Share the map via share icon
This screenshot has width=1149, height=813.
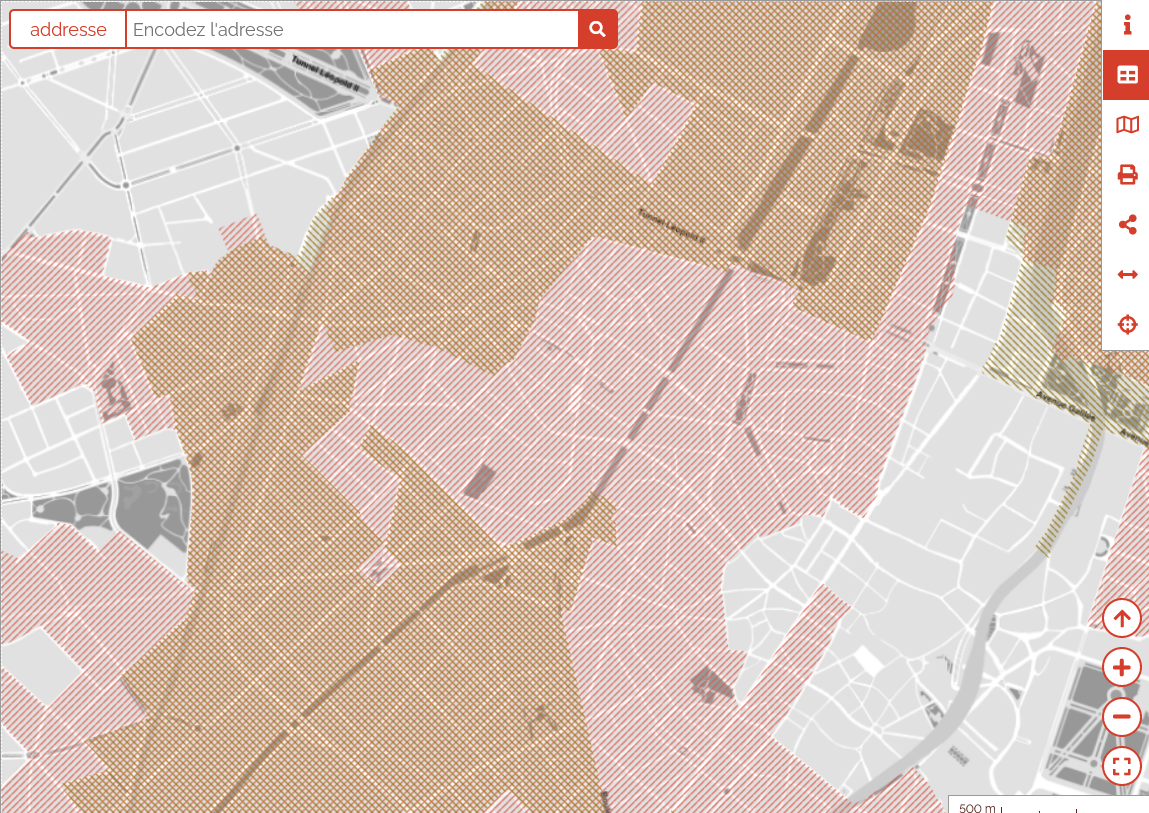point(1127,225)
